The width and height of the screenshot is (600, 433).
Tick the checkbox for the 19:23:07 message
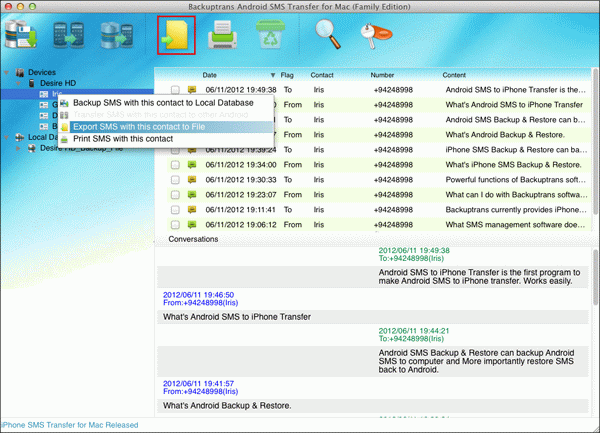(x=175, y=195)
